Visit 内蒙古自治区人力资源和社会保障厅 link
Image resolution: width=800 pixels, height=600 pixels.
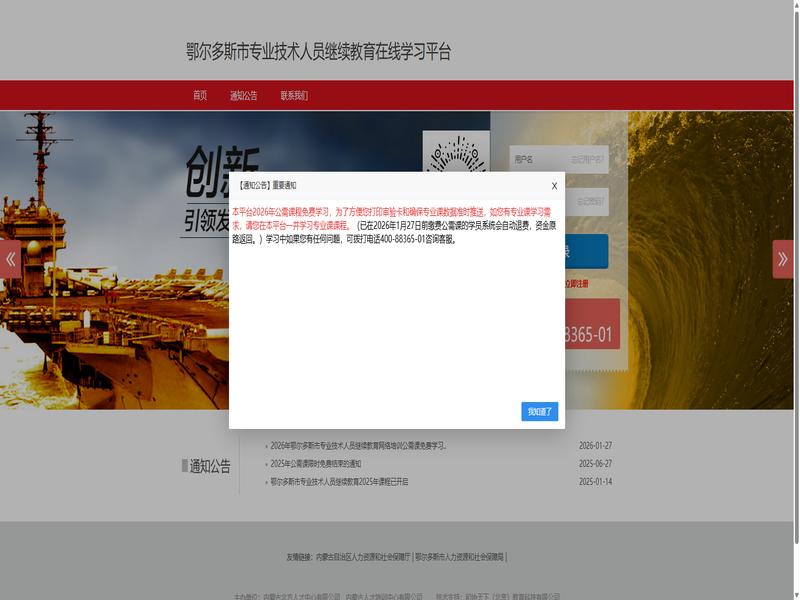[x=362, y=557]
